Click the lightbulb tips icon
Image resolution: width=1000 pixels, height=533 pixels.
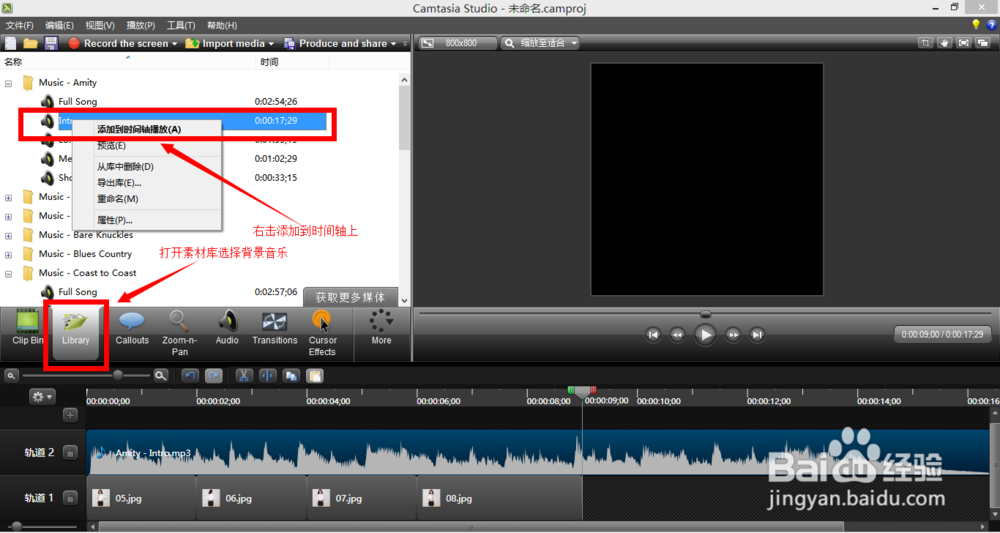[x=975, y=25]
